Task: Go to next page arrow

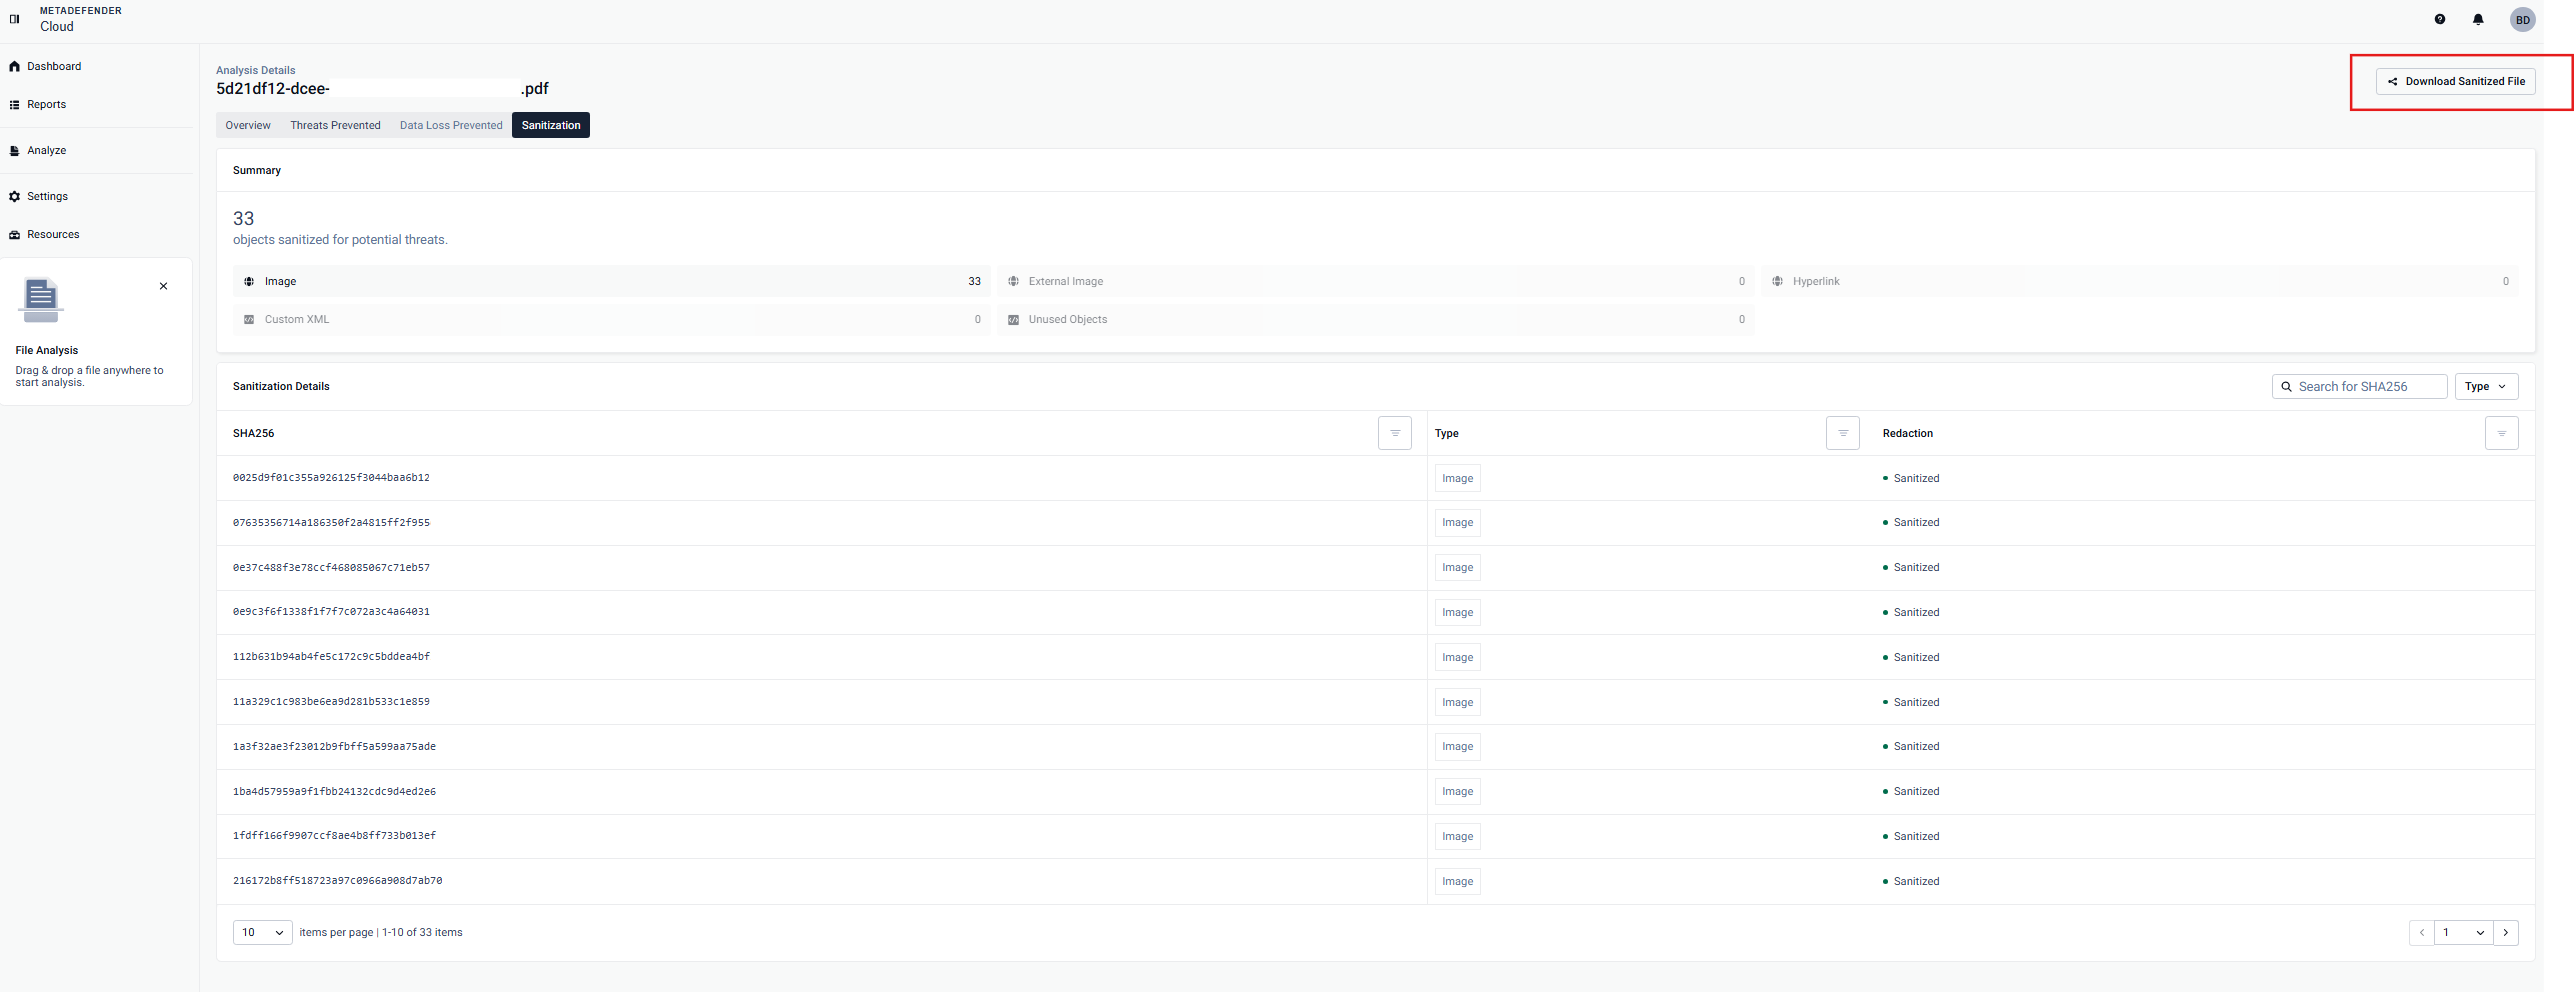Action: pyautogui.click(x=2506, y=932)
